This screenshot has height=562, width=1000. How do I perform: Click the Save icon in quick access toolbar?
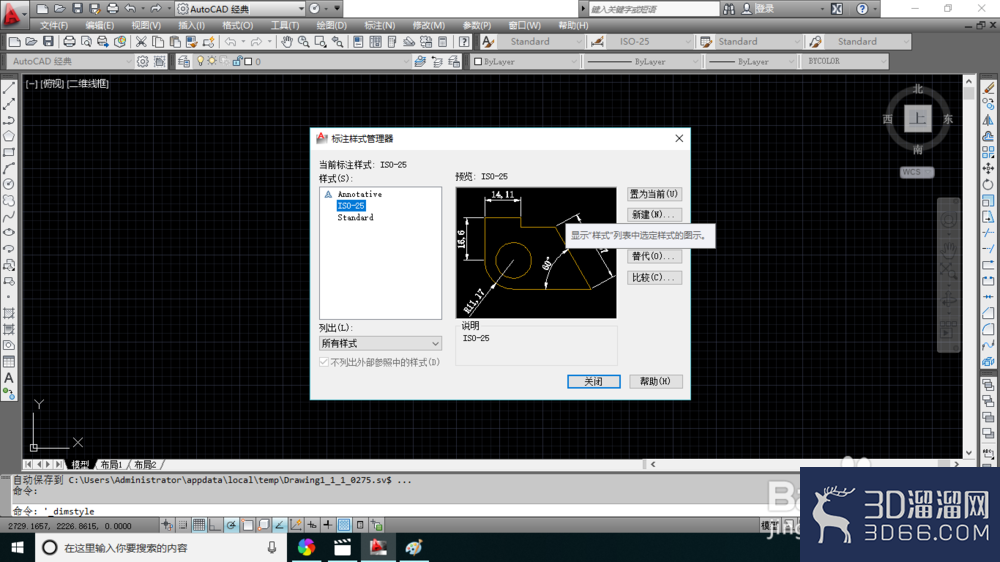(x=77, y=9)
